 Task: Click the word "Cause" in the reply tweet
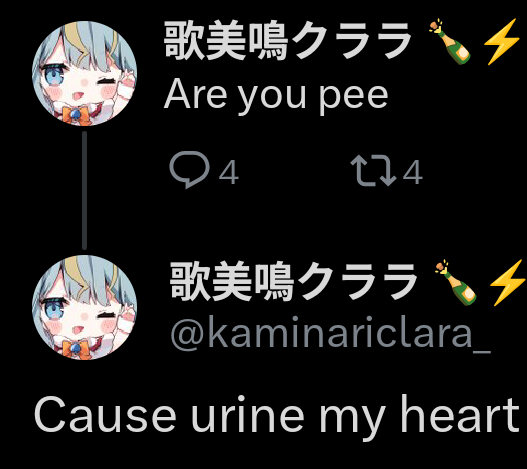(x=105, y=415)
